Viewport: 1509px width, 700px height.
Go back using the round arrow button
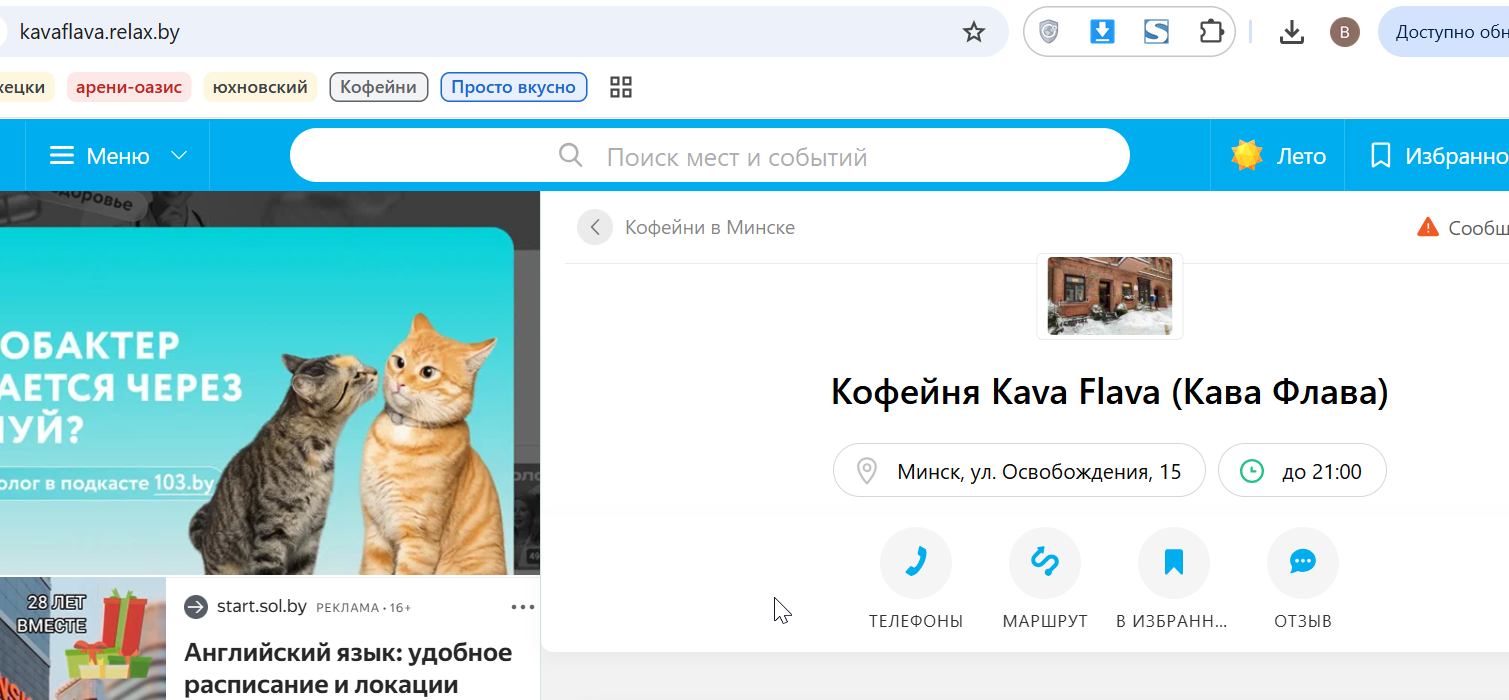[594, 227]
